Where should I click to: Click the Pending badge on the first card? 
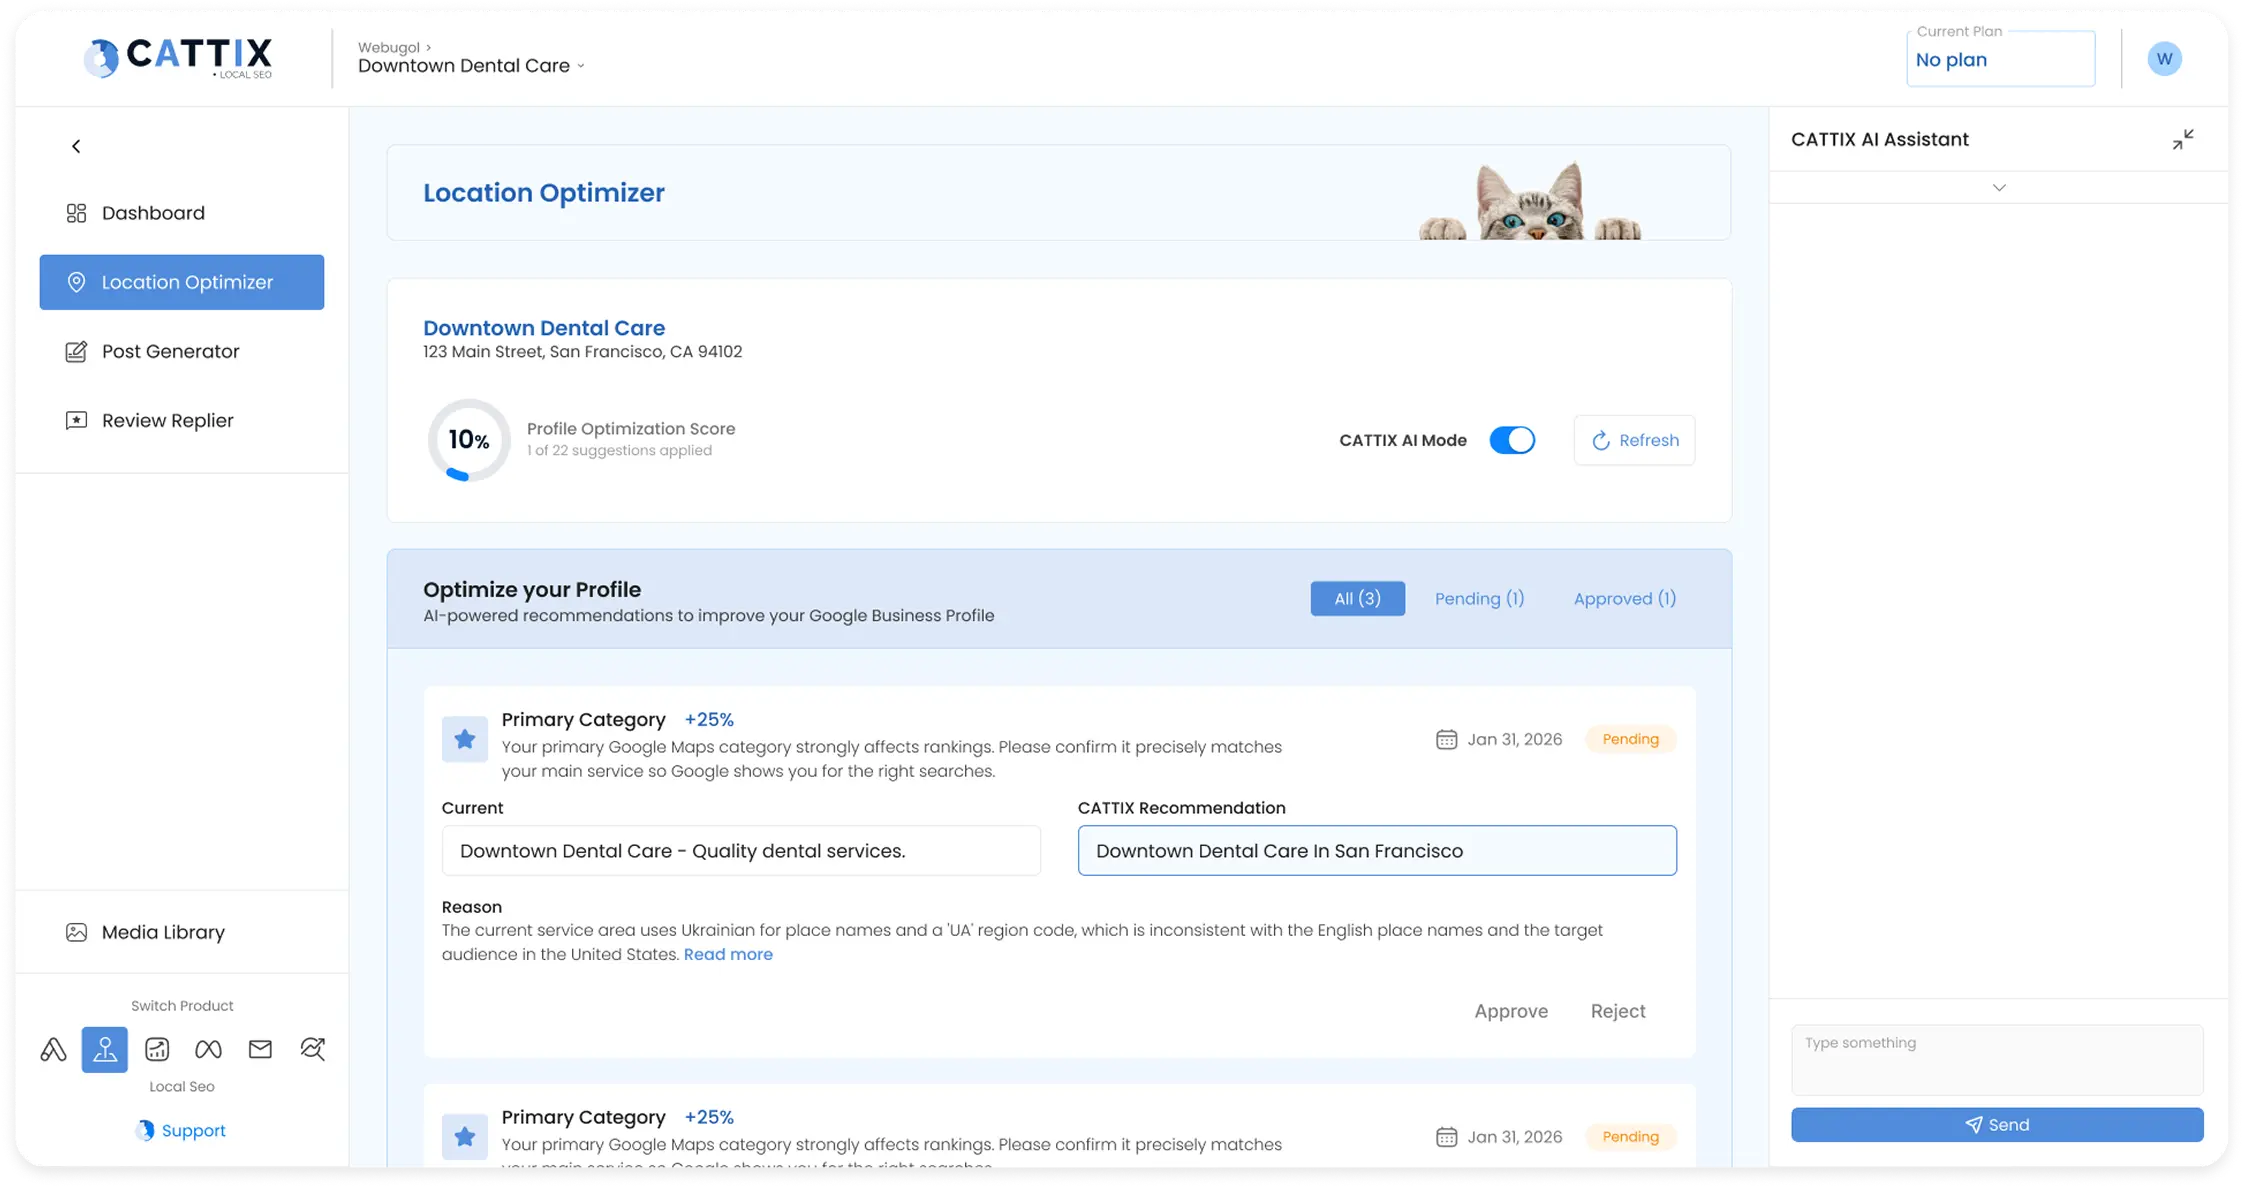(x=1630, y=739)
